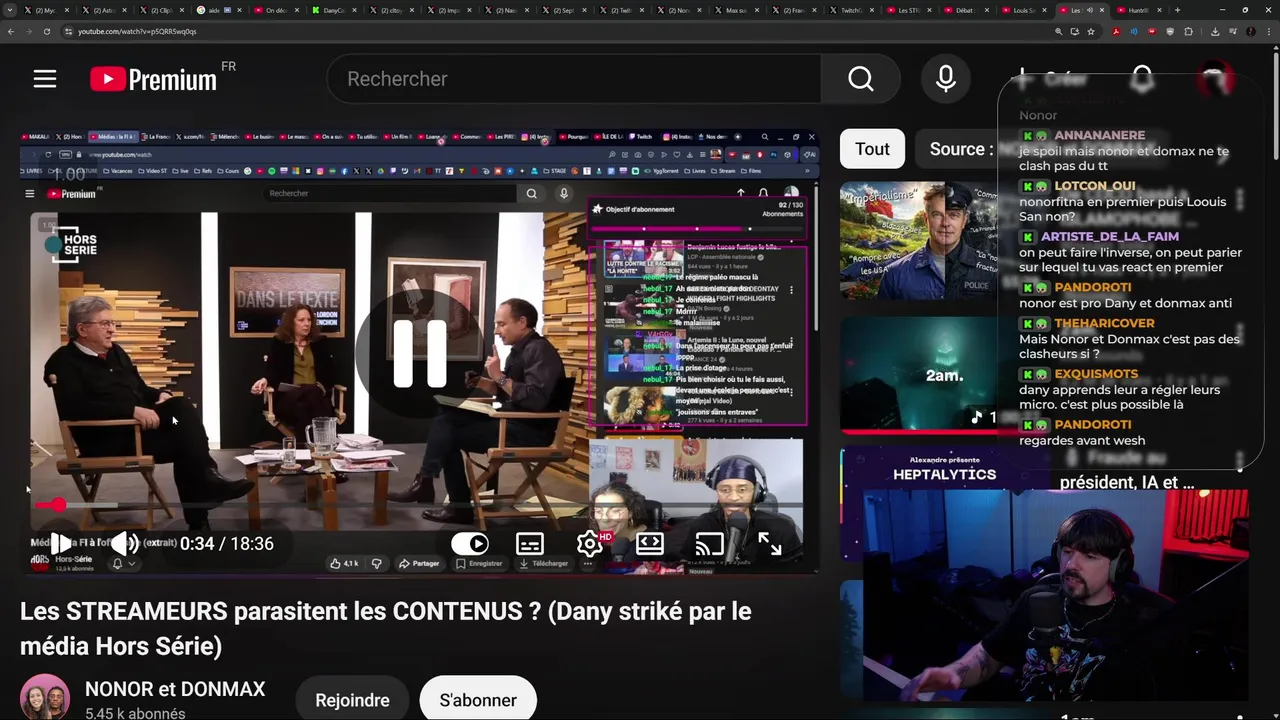
Task: Dislike the embedded video with thumbs down
Action: tap(376, 563)
